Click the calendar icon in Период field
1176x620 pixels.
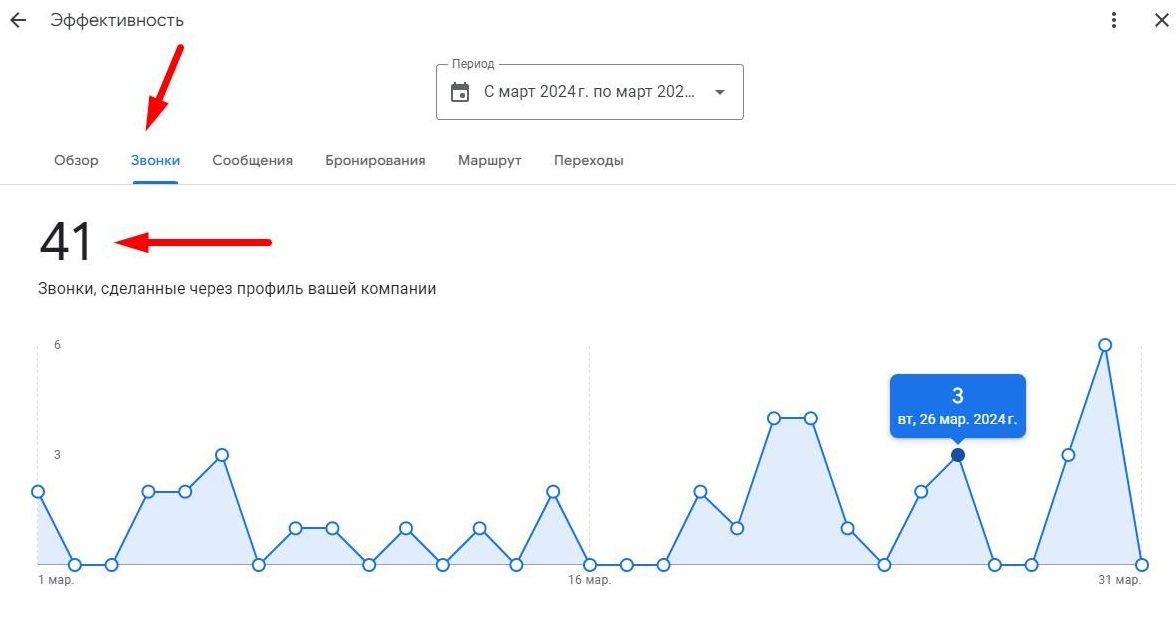[x=460, y=92]
